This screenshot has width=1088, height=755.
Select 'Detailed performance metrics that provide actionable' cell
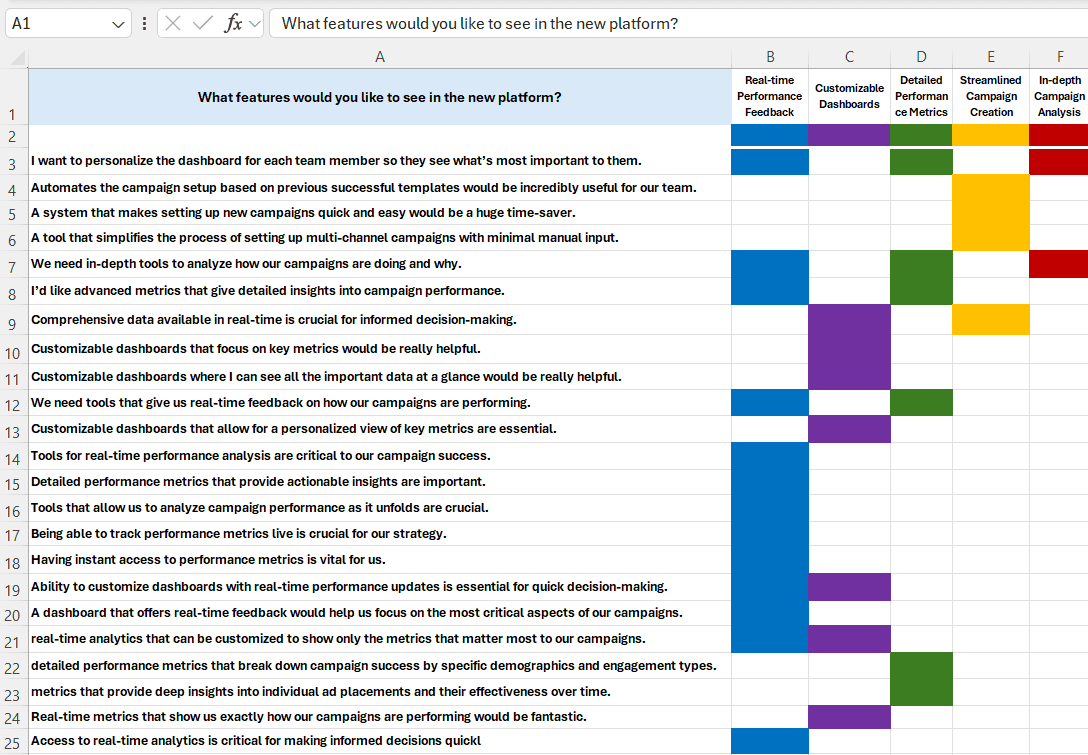380,482
